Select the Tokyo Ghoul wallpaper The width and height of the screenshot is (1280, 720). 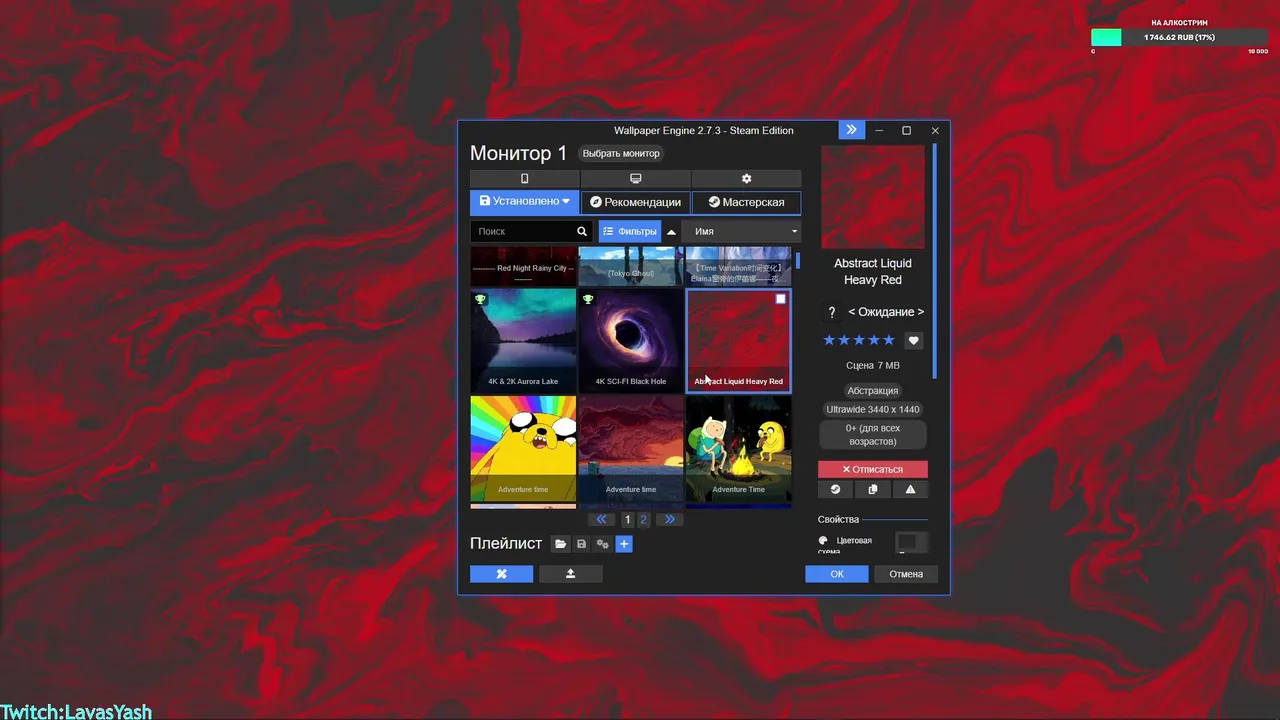631,266
